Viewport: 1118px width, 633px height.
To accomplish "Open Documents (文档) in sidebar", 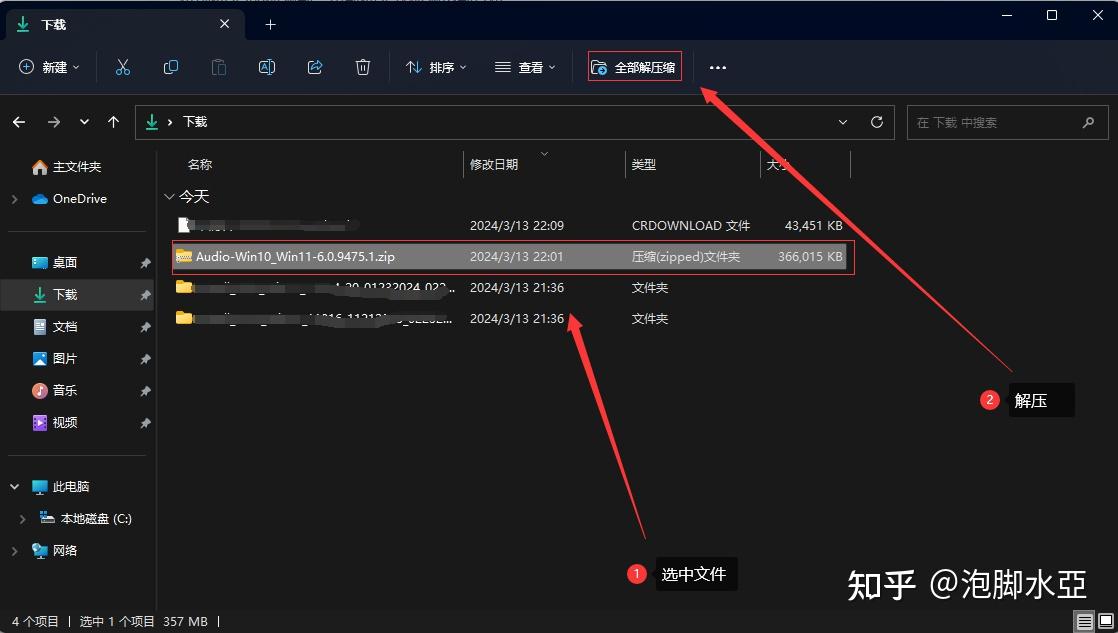I will coord(55,326).
